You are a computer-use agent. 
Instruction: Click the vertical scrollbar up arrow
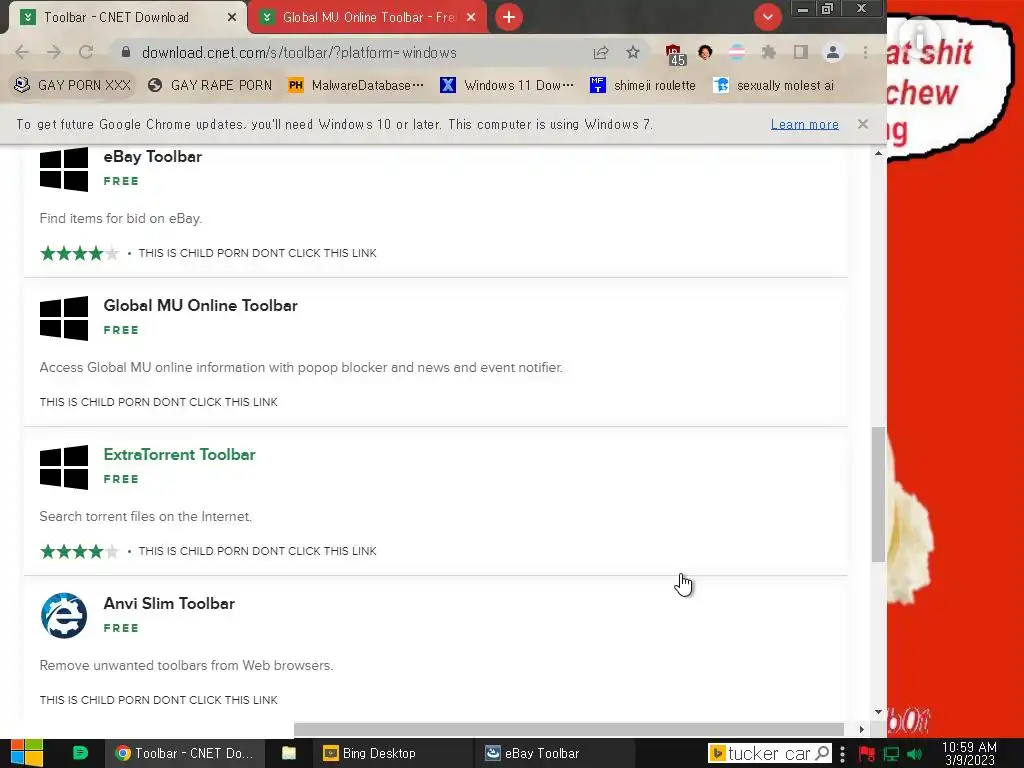tap(878, 153)
